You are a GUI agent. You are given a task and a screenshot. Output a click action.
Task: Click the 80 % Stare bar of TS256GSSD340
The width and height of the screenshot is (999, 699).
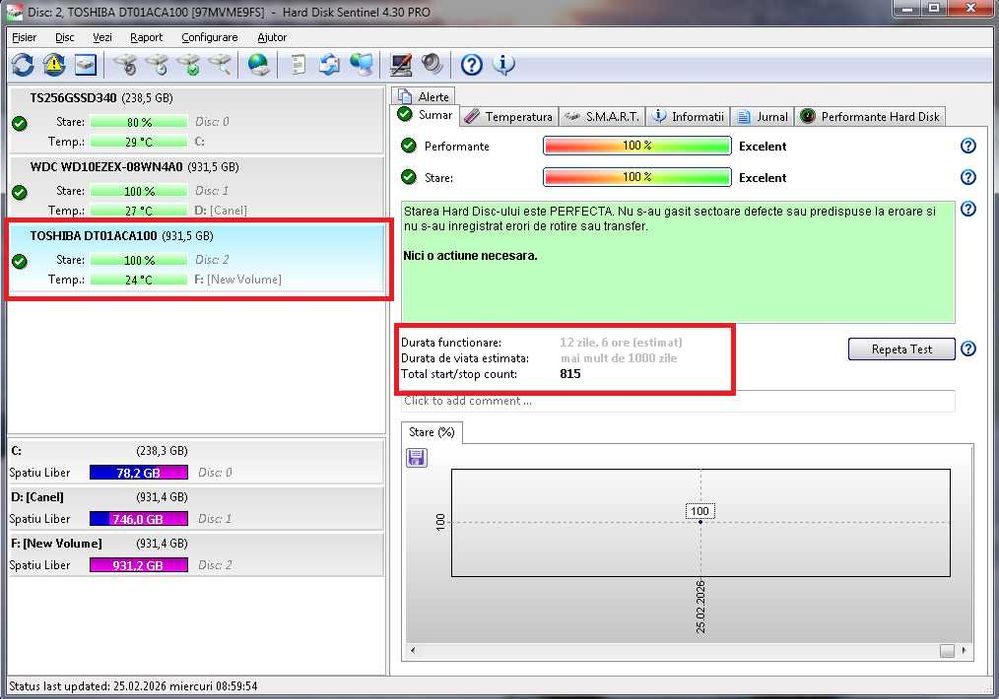pyautogui.click(x=139, y=122)
